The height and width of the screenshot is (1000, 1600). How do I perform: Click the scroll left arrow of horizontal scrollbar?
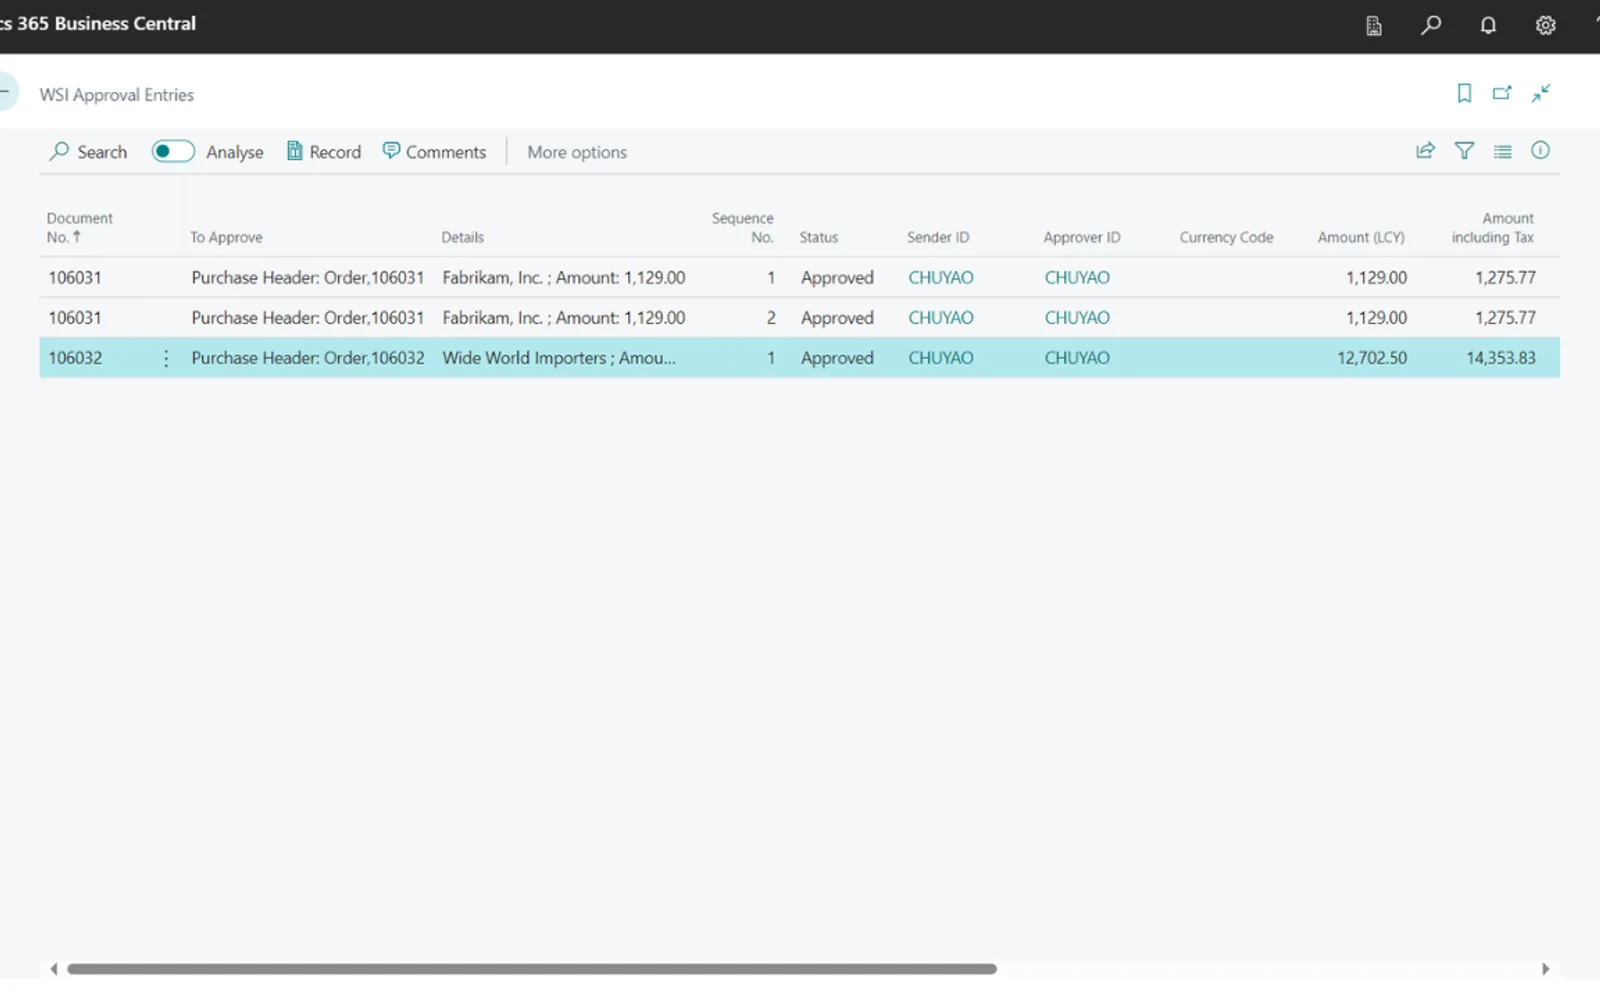(x=54, y=969)
